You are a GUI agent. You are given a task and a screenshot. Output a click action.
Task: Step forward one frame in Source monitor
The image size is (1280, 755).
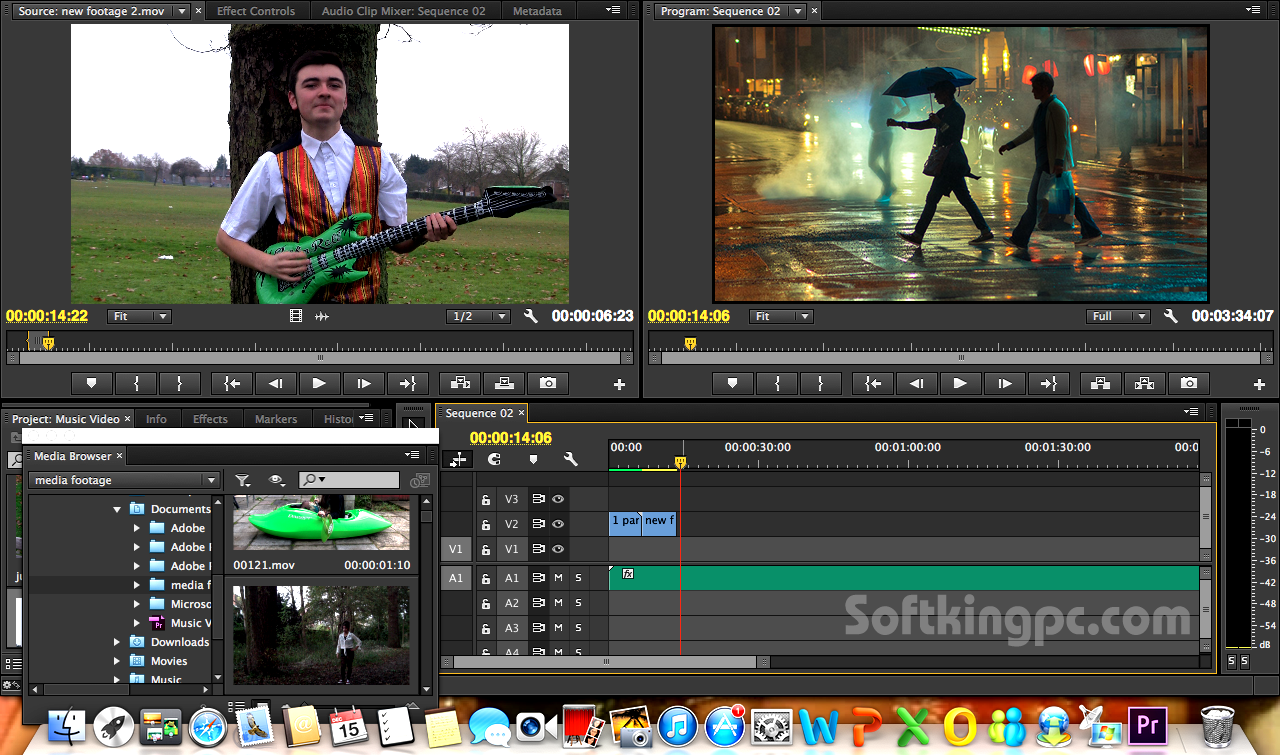coord(363,383)
